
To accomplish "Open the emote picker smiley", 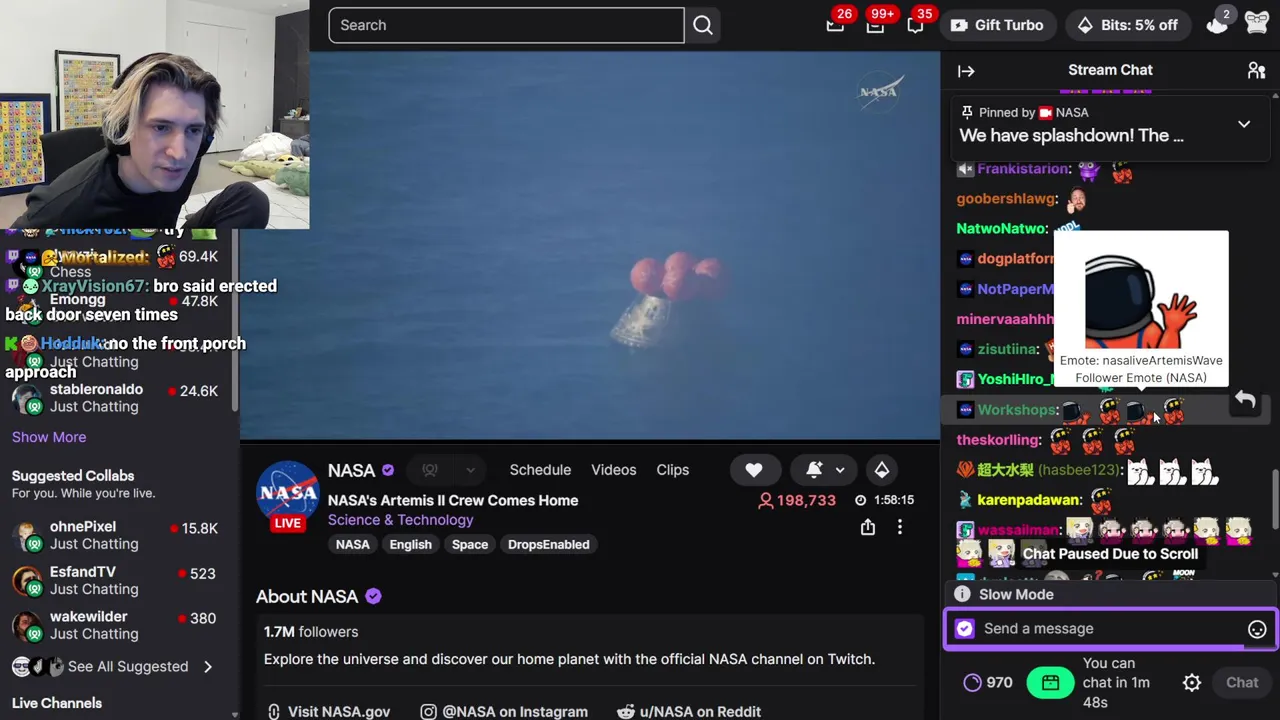I will click(1257, 629).
